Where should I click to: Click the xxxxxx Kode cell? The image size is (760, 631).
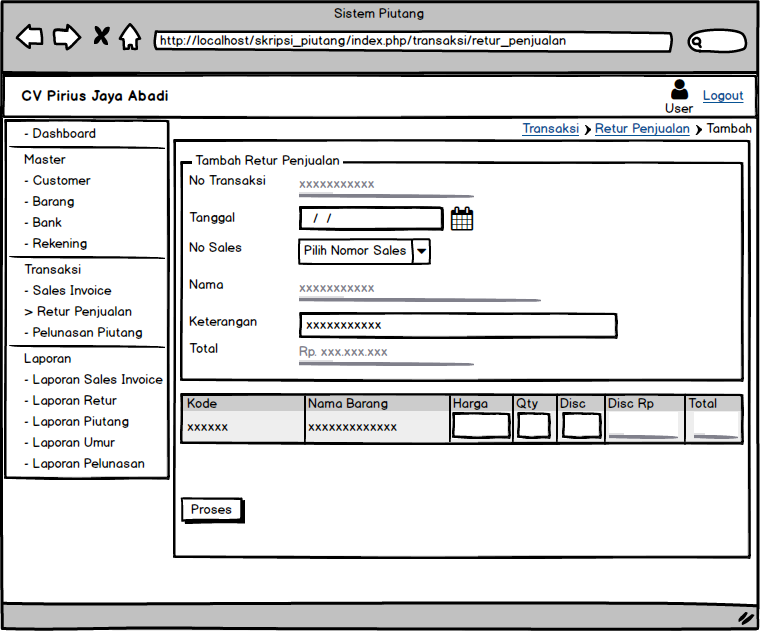click(207, 427)
